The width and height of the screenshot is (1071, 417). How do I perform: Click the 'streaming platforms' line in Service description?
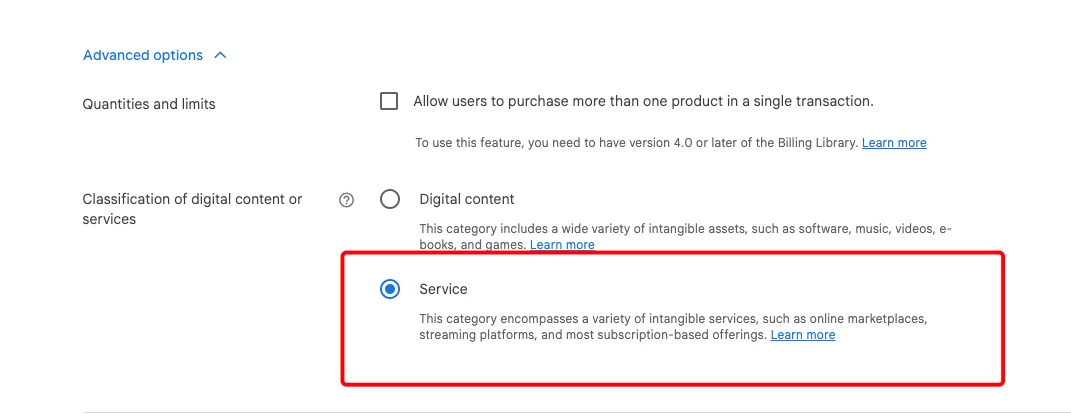click(593, 335)
